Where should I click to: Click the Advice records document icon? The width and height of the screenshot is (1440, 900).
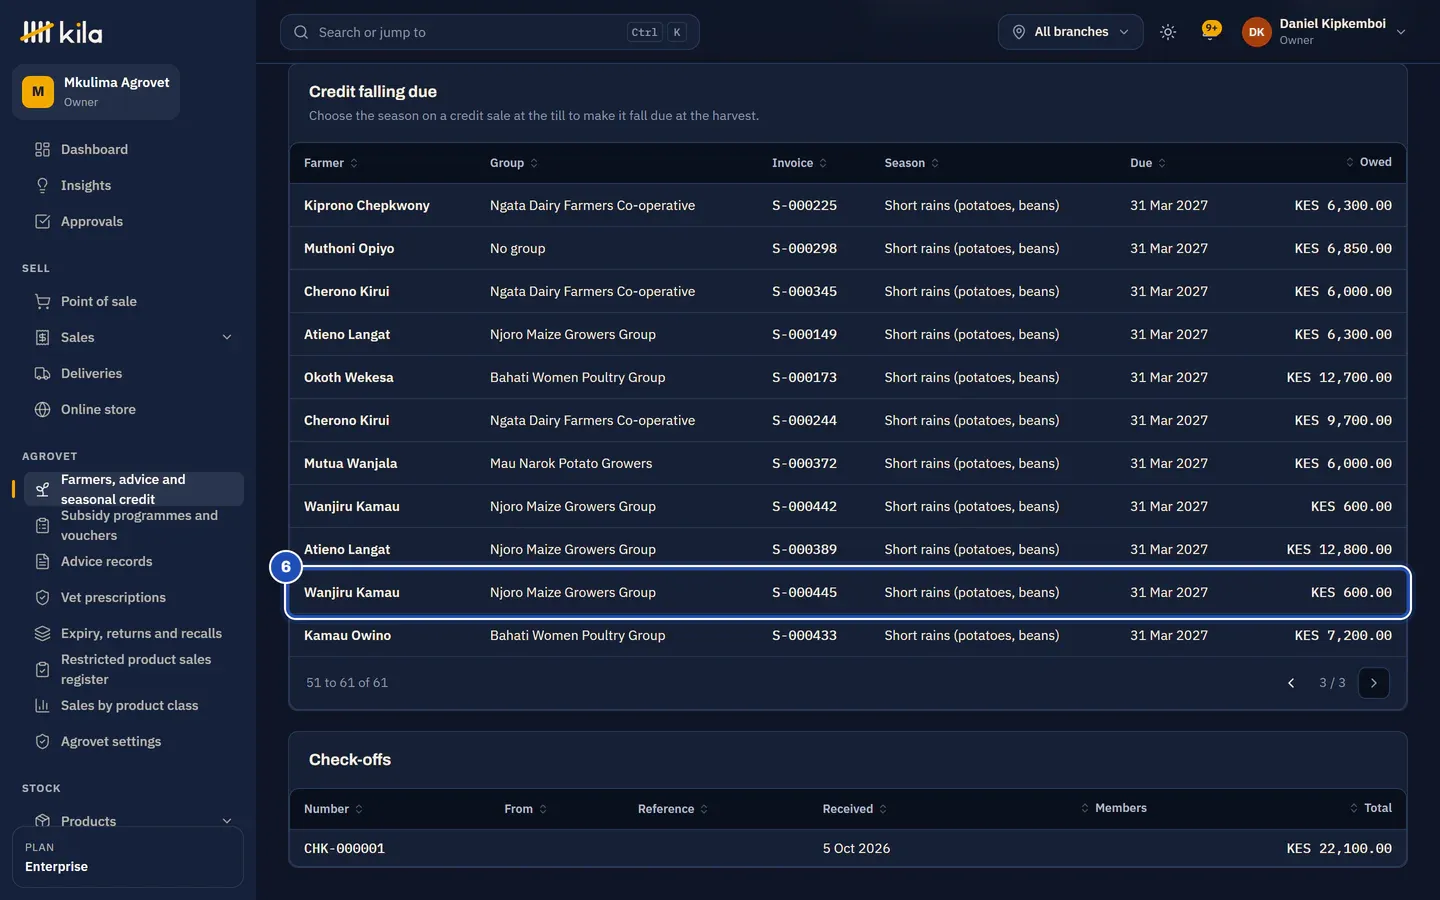click(42, 561)
